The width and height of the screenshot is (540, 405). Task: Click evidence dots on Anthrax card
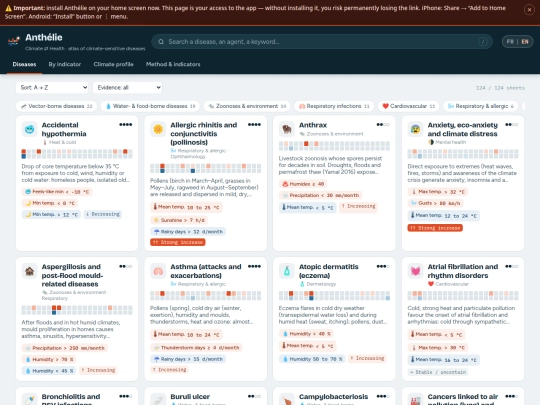click(x=383, y=125)
